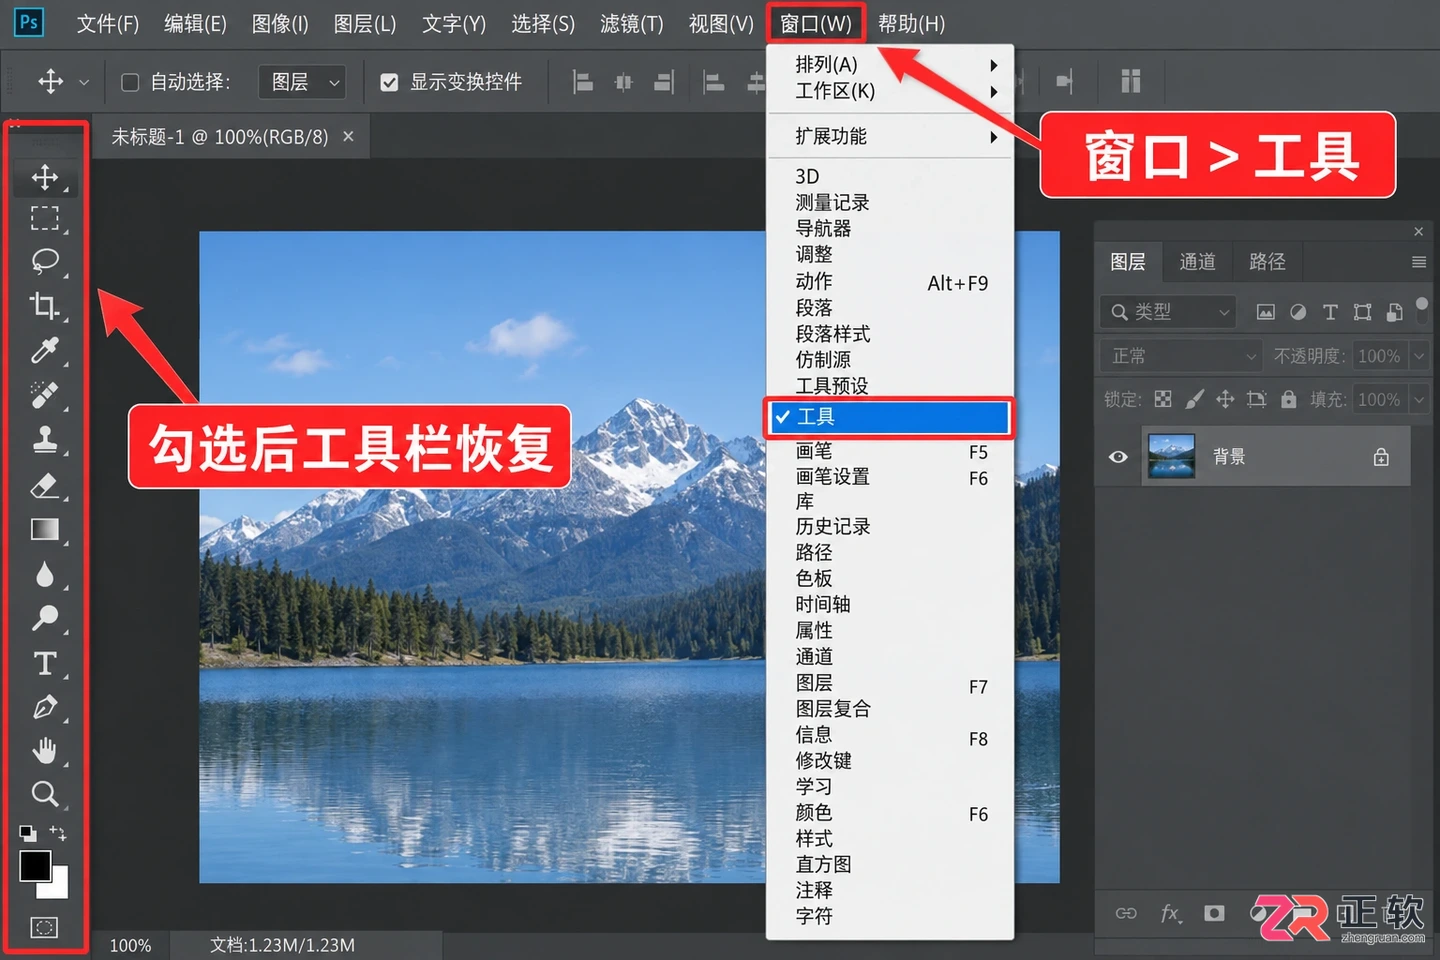Image resolution: width=1440 pixels, height=960 pixels.
Task: Expand the 工作区(K) submenu
Action: pyautogui.click(x=890, y=91)
